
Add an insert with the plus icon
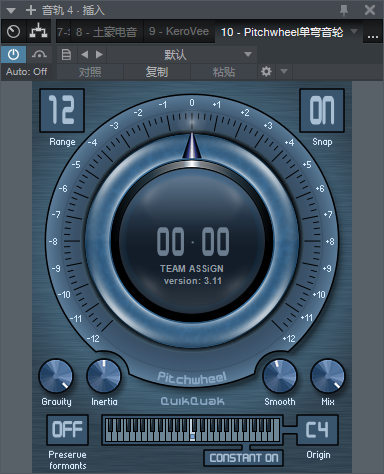click(x=31, y=10)
